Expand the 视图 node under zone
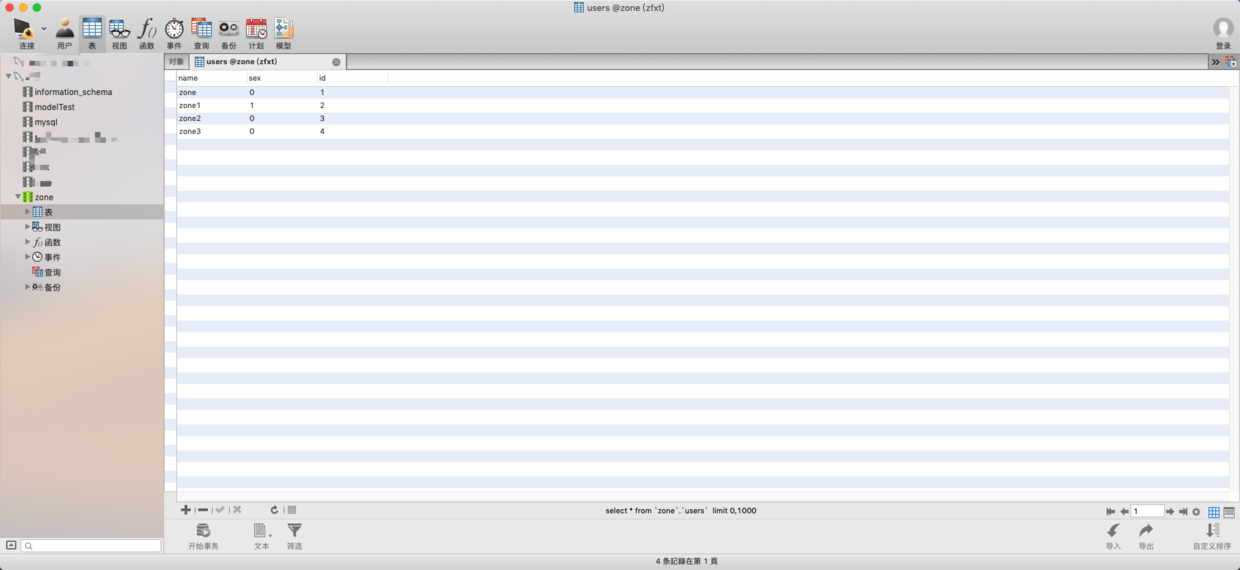1240x570 pixels. (28, 227)
